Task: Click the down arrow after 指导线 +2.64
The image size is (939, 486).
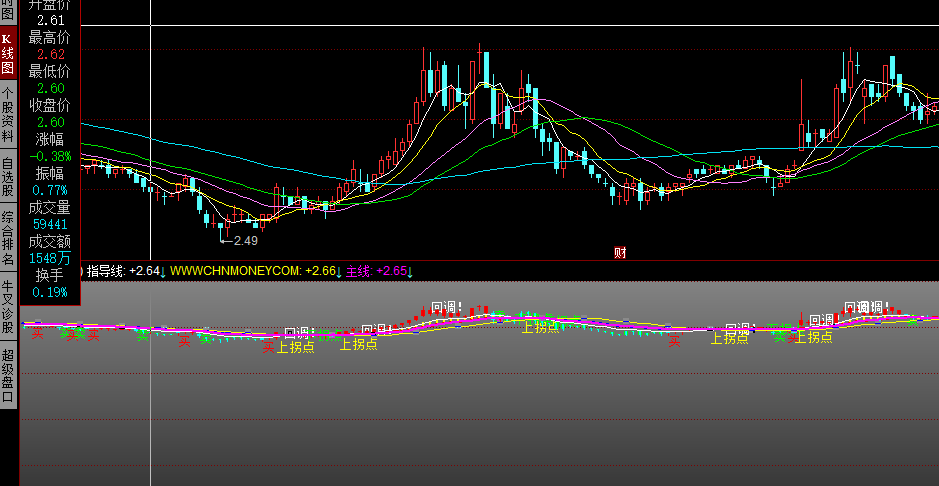Action: (x=163, y=272)
